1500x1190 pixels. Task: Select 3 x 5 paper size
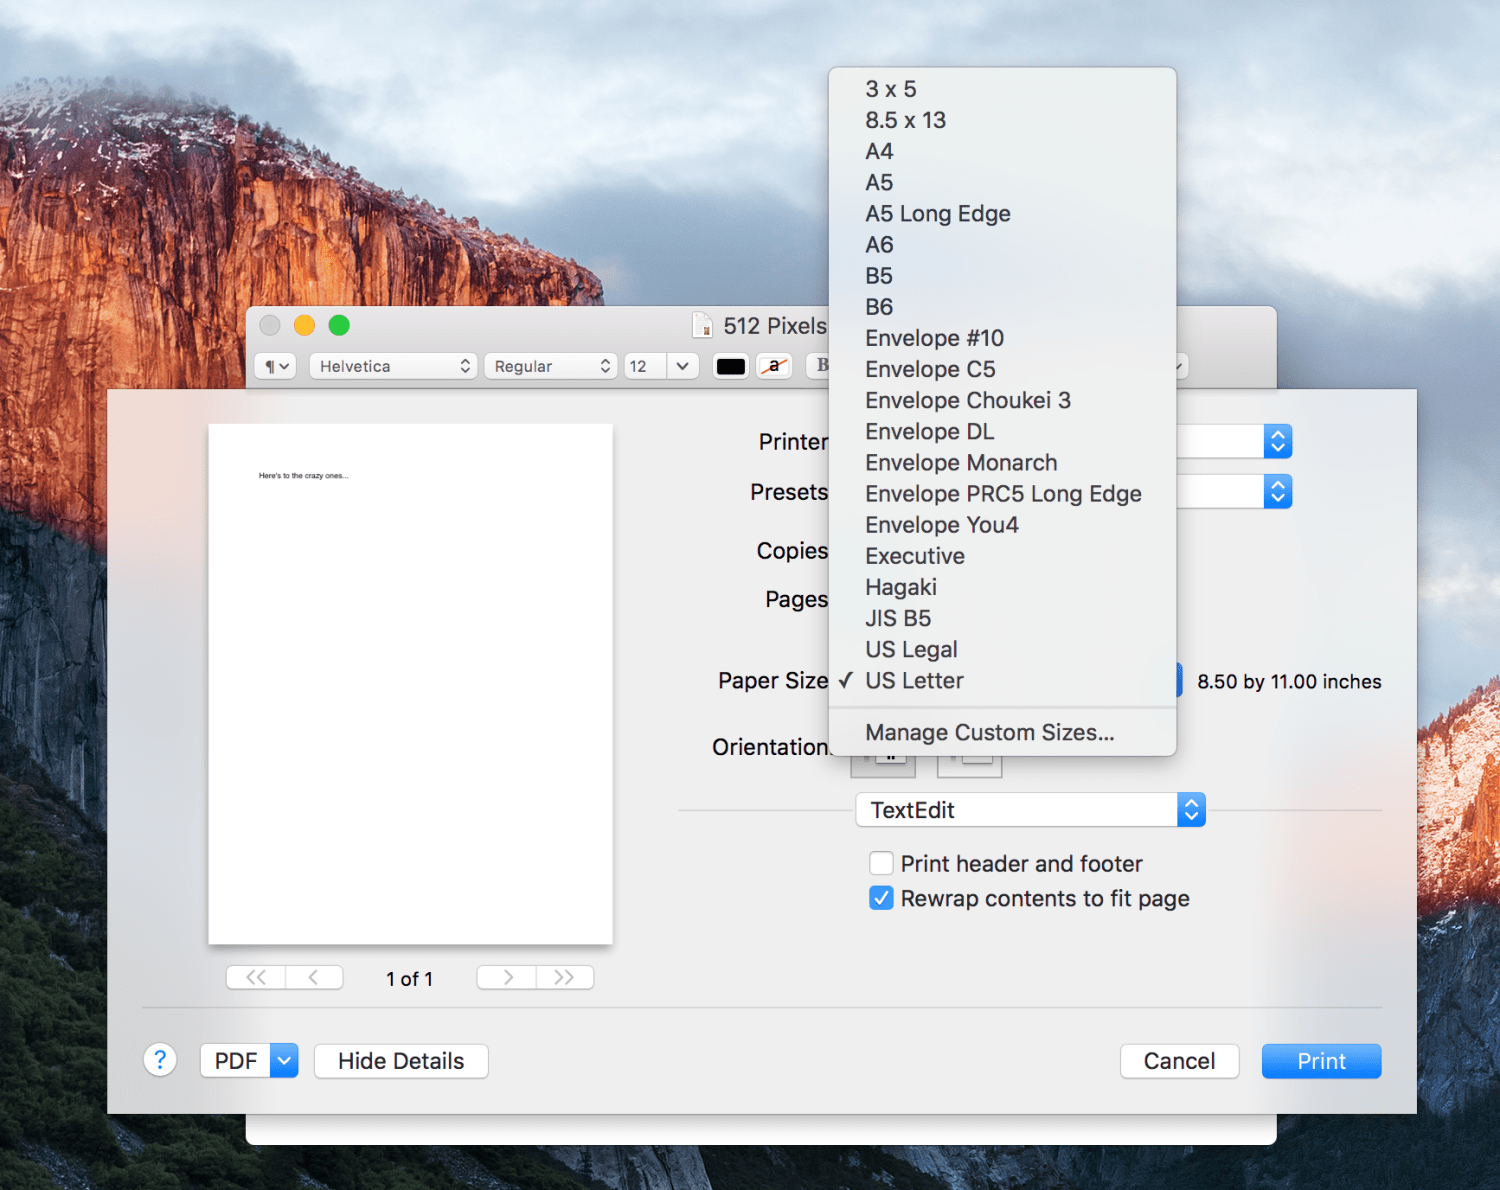pyautogui.click(x=1002, y=89)
